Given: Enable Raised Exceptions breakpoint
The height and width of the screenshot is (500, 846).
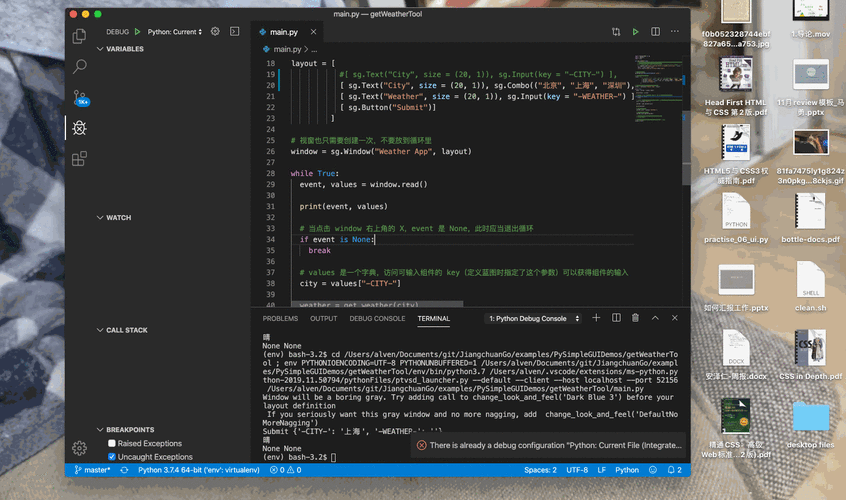Looking at the screenshot, I should pyautogui.click(x=112, y=443).
